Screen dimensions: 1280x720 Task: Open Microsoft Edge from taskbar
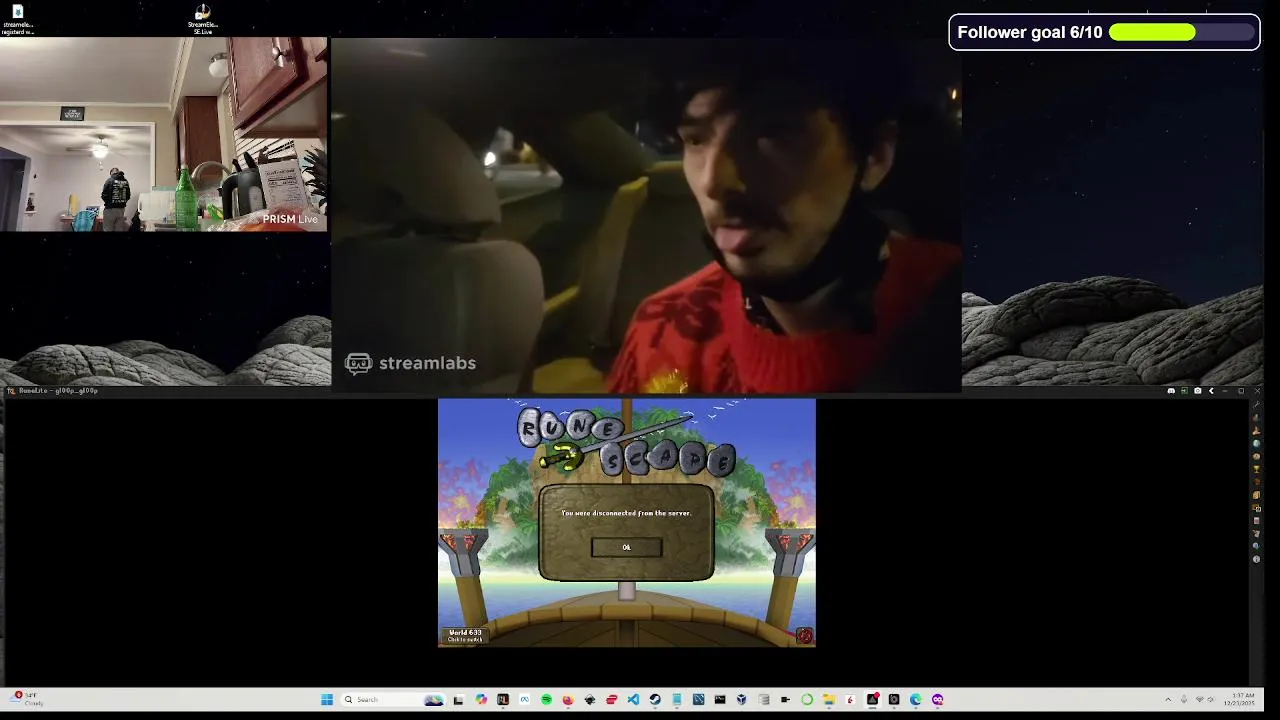click(x=915, y=699)
